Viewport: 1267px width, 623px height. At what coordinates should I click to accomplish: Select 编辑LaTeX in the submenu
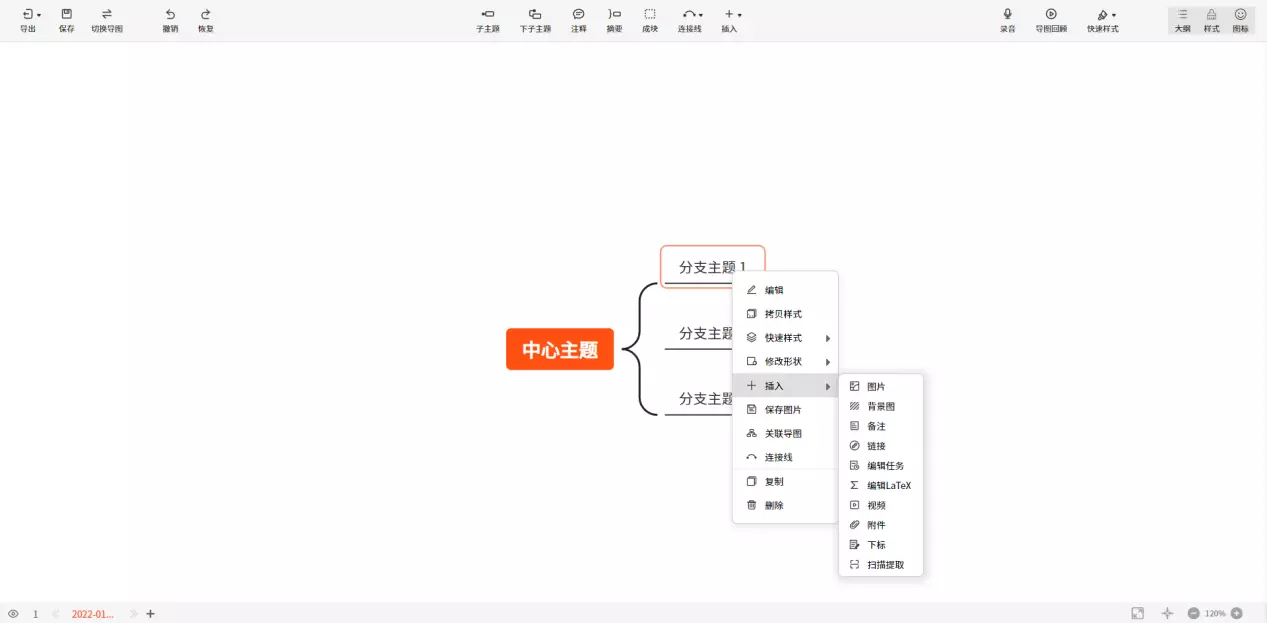881,485
